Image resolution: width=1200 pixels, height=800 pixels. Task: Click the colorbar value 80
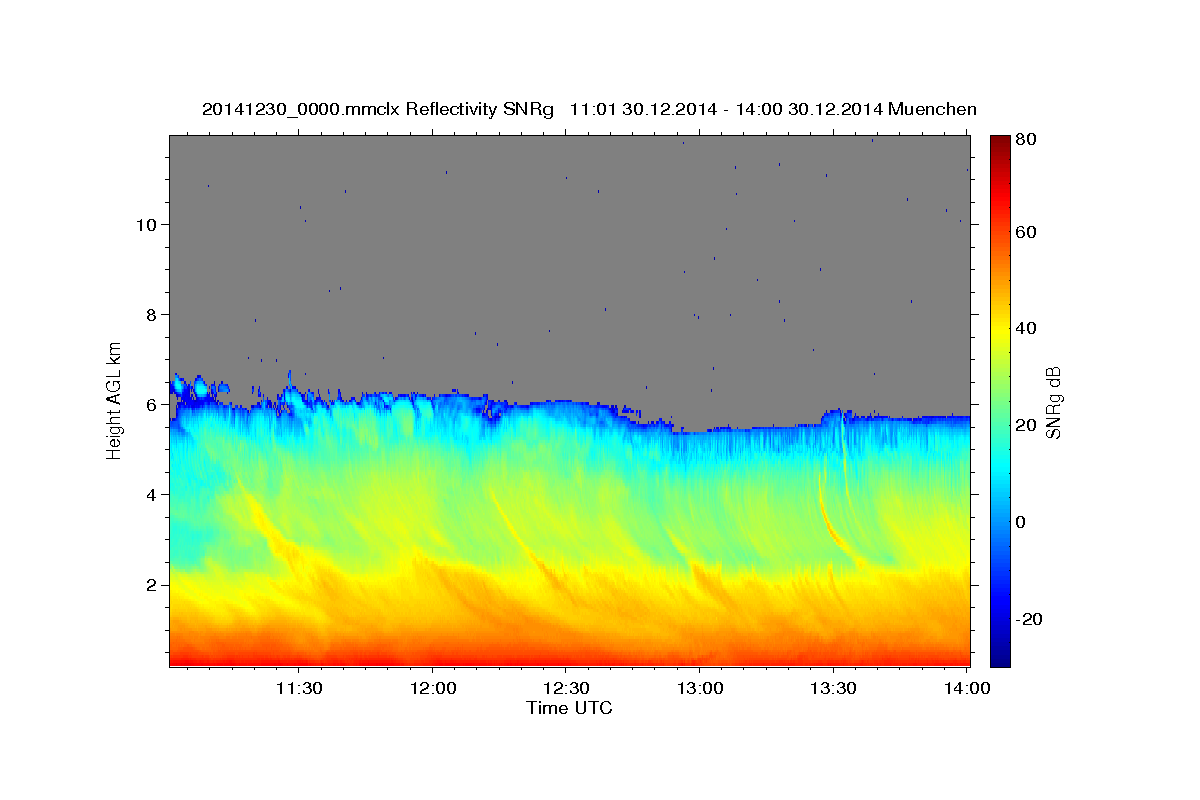[1028, 139]
